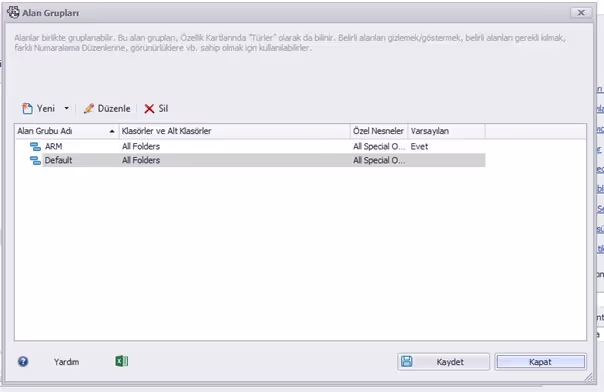Sort by Alan Grubu Adı column header
The width and height of the screenshot is (604, 392).
[67, 131]
